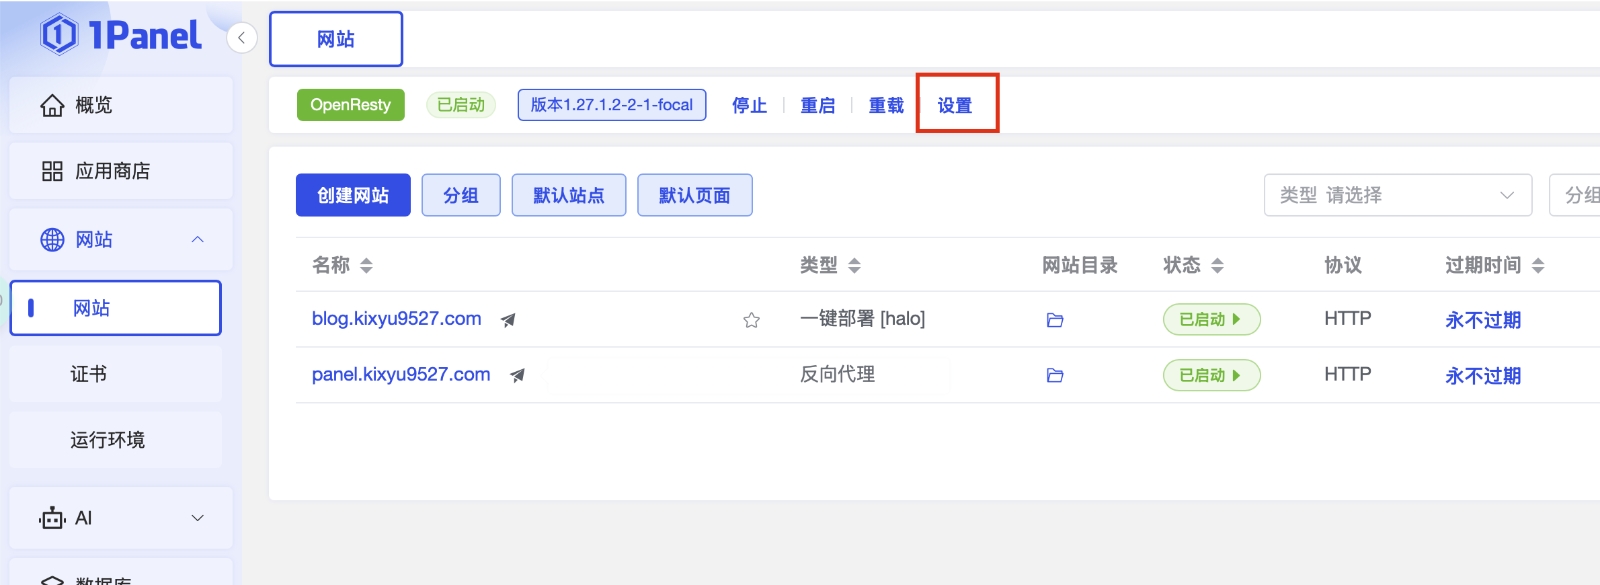Viewport: 1600px width, 585px height.
Task: Toggle the 已启动 status of blog.kixyu9527.com
Action: [x=1211, y=320]
